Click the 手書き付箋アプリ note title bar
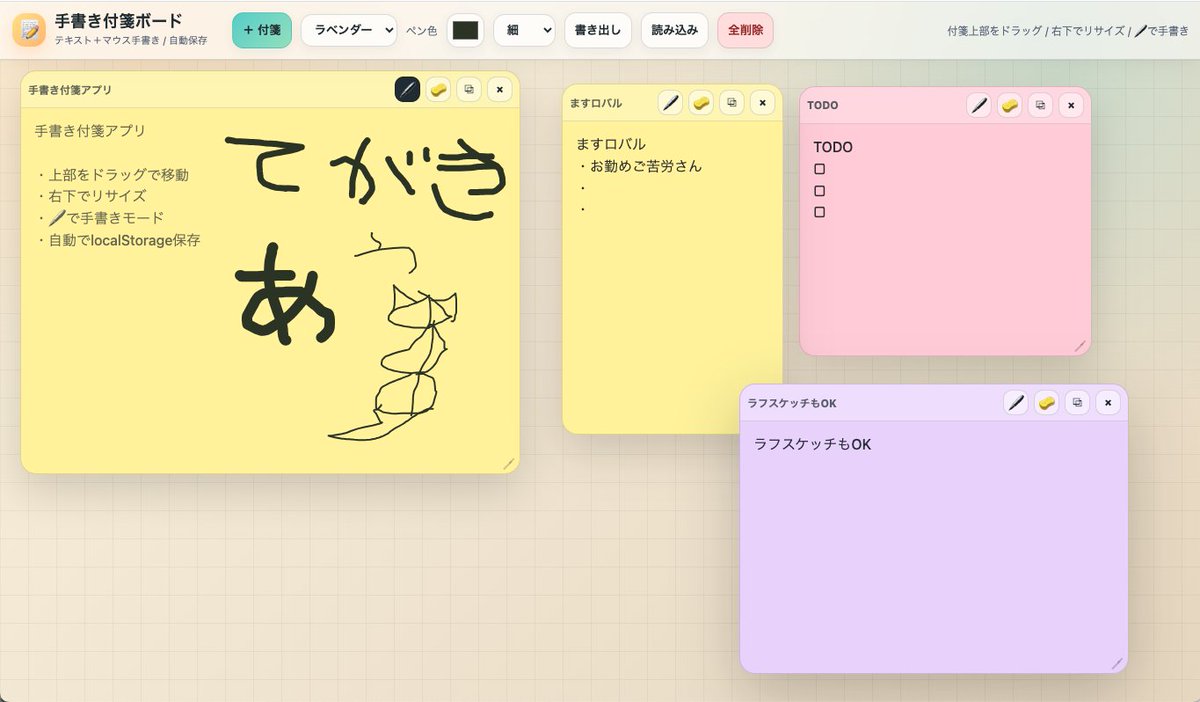 [270, 89]
